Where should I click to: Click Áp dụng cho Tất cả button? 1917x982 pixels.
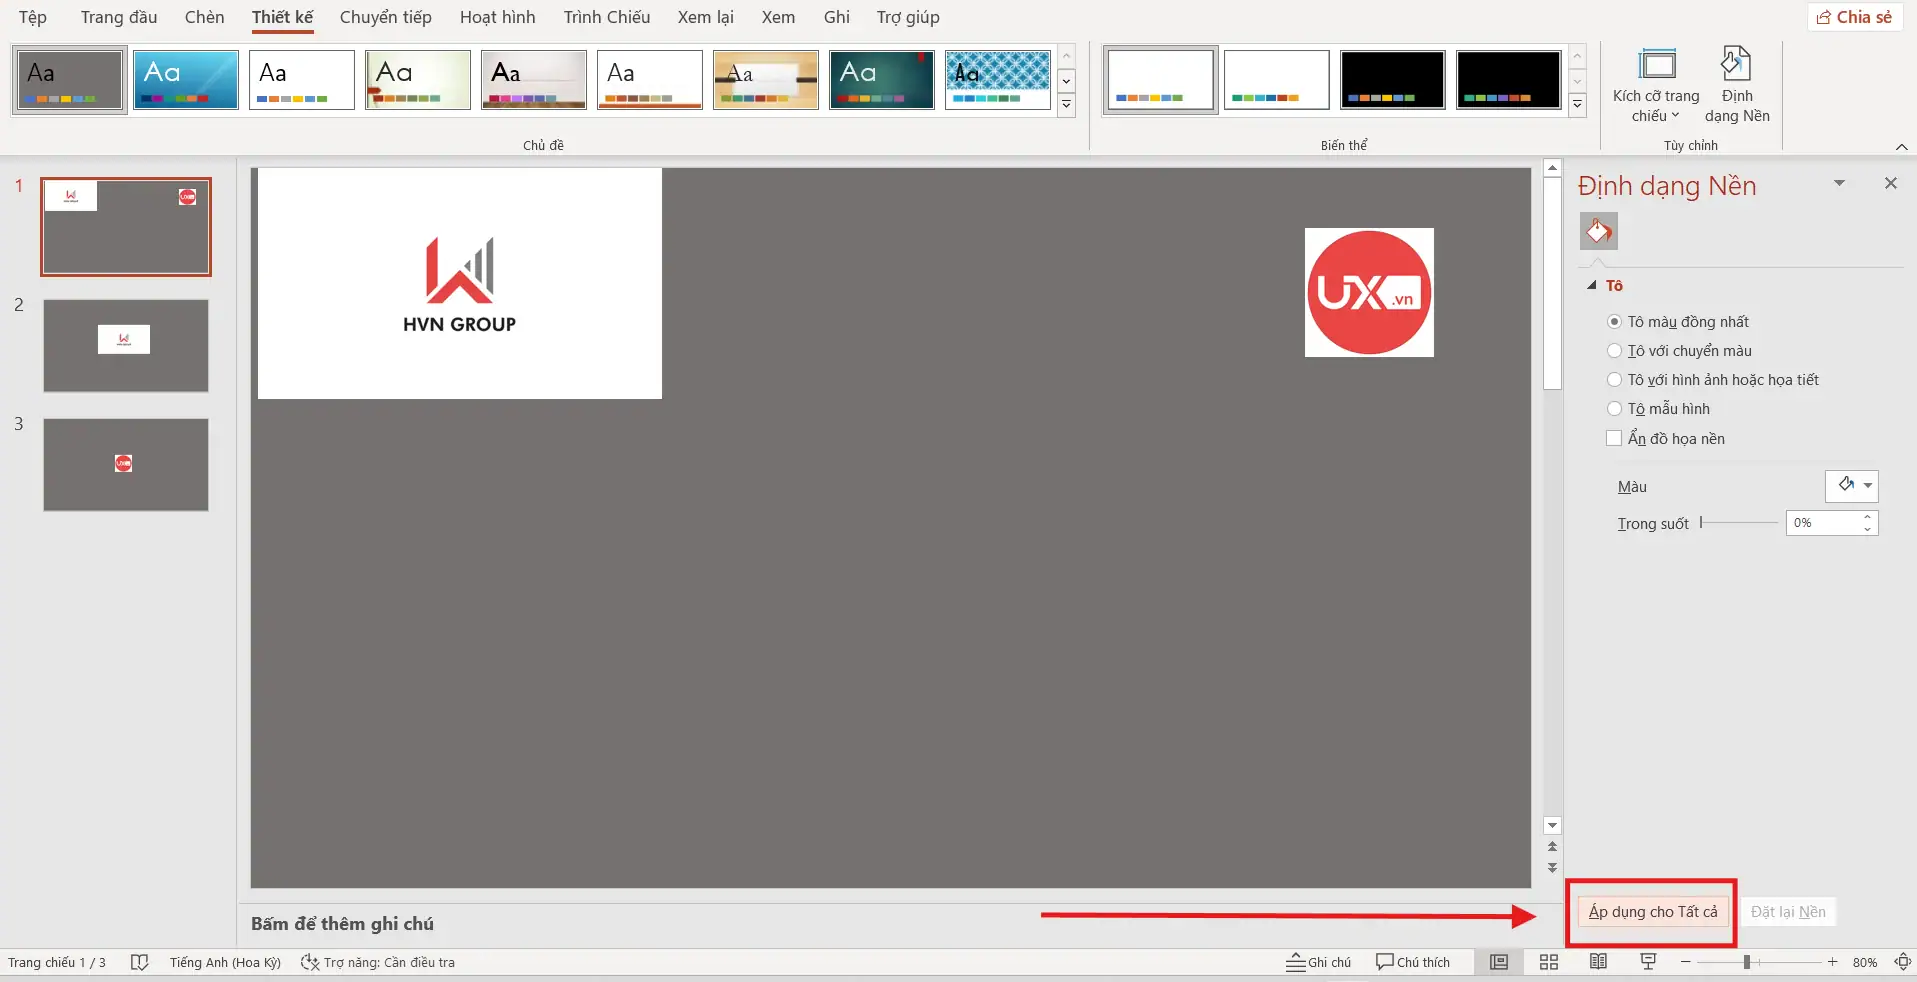point(1652,912)
